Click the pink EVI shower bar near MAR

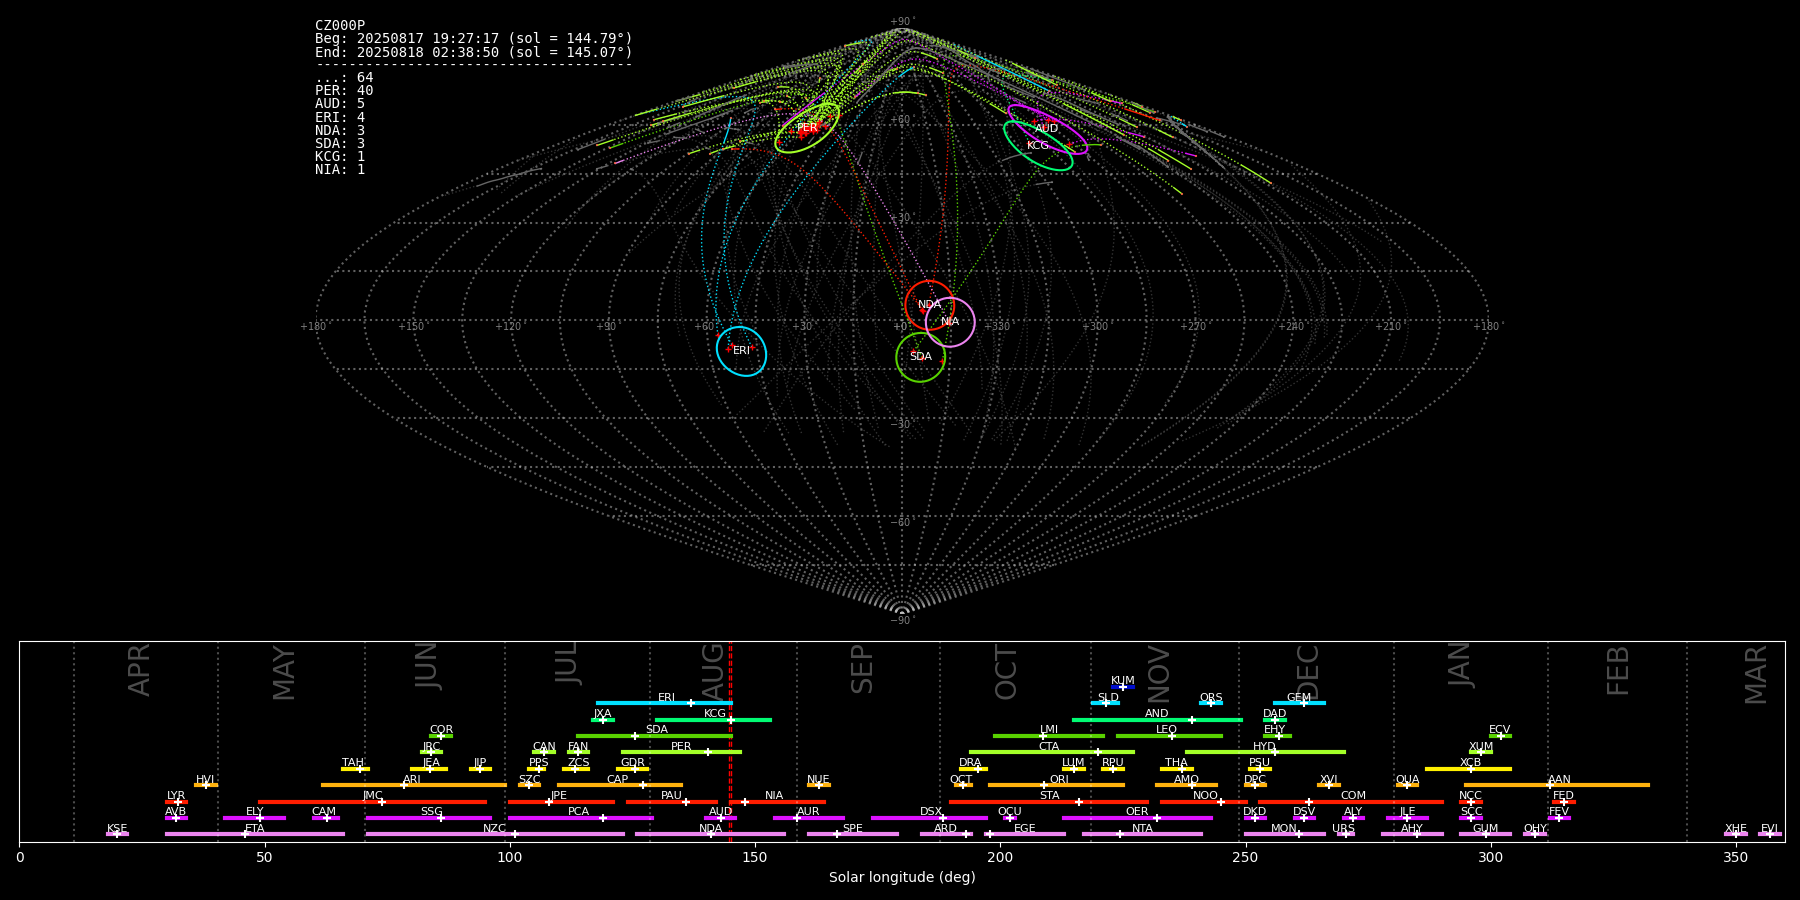(x=1770, y=834)
